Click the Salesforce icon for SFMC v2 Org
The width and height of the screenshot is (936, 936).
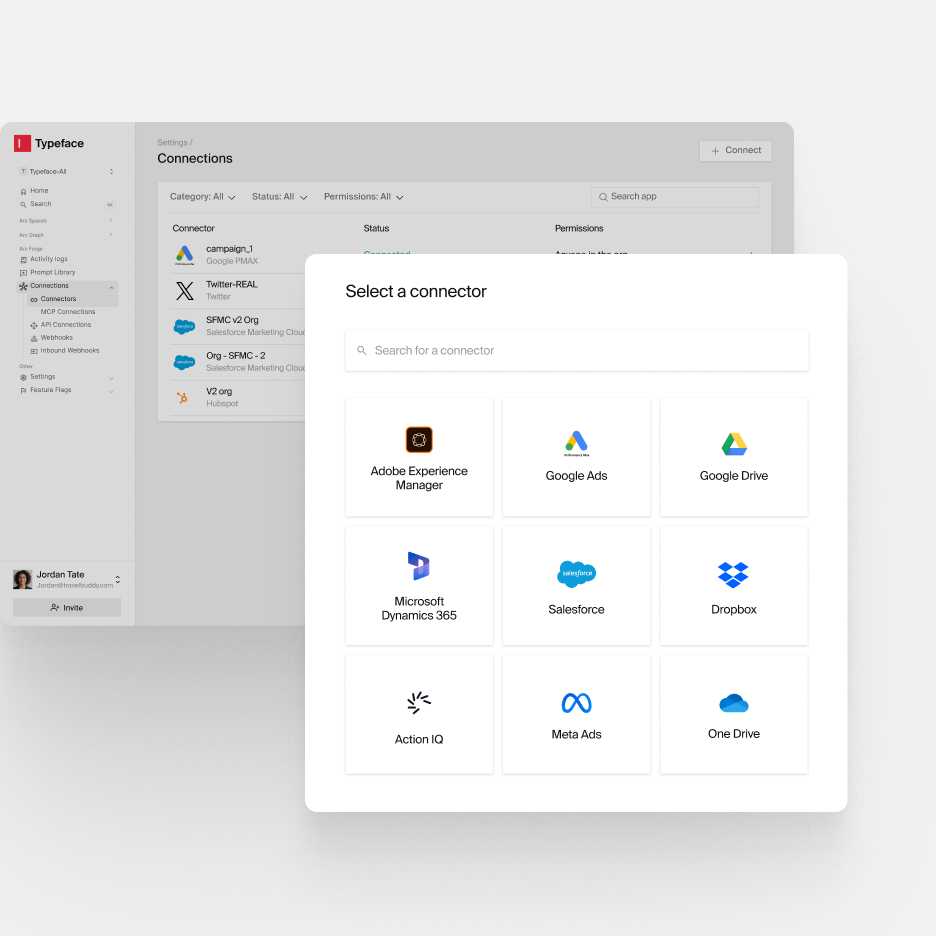pyautogui.click(x=184, y=327)
